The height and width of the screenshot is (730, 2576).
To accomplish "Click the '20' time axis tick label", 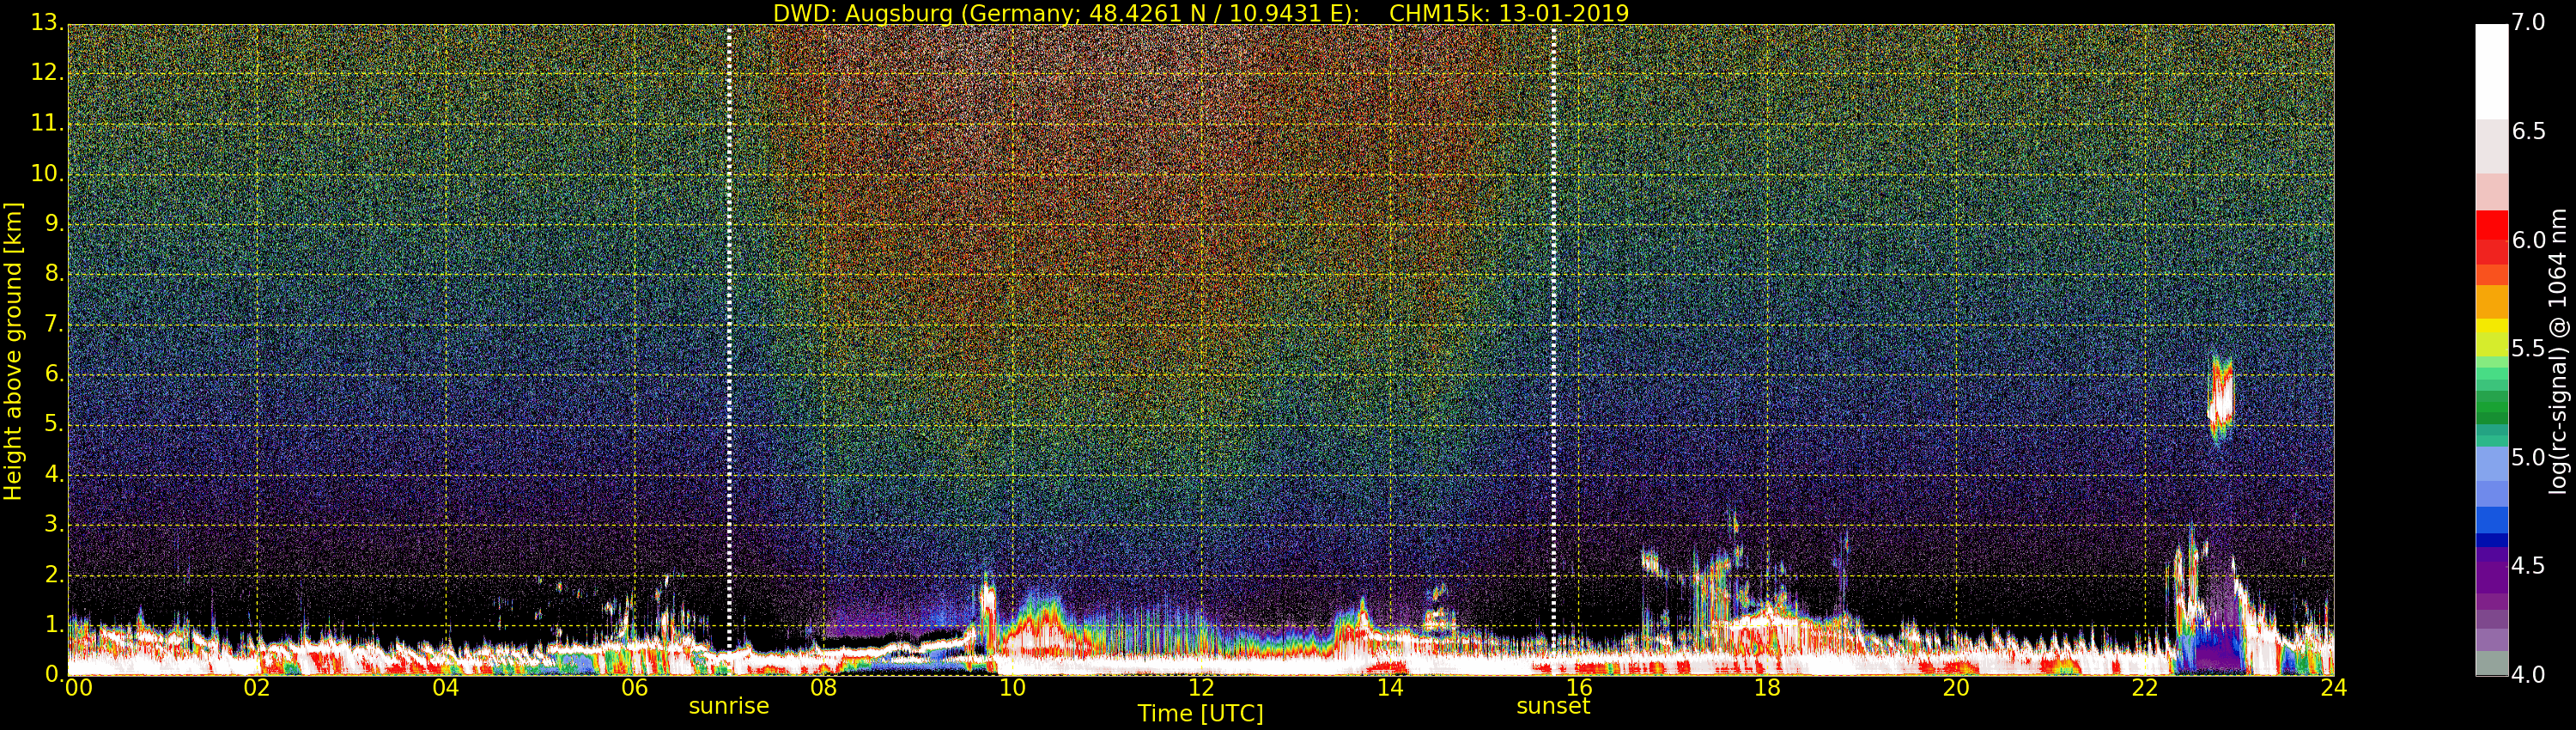I will click(x=1956, y=688).
